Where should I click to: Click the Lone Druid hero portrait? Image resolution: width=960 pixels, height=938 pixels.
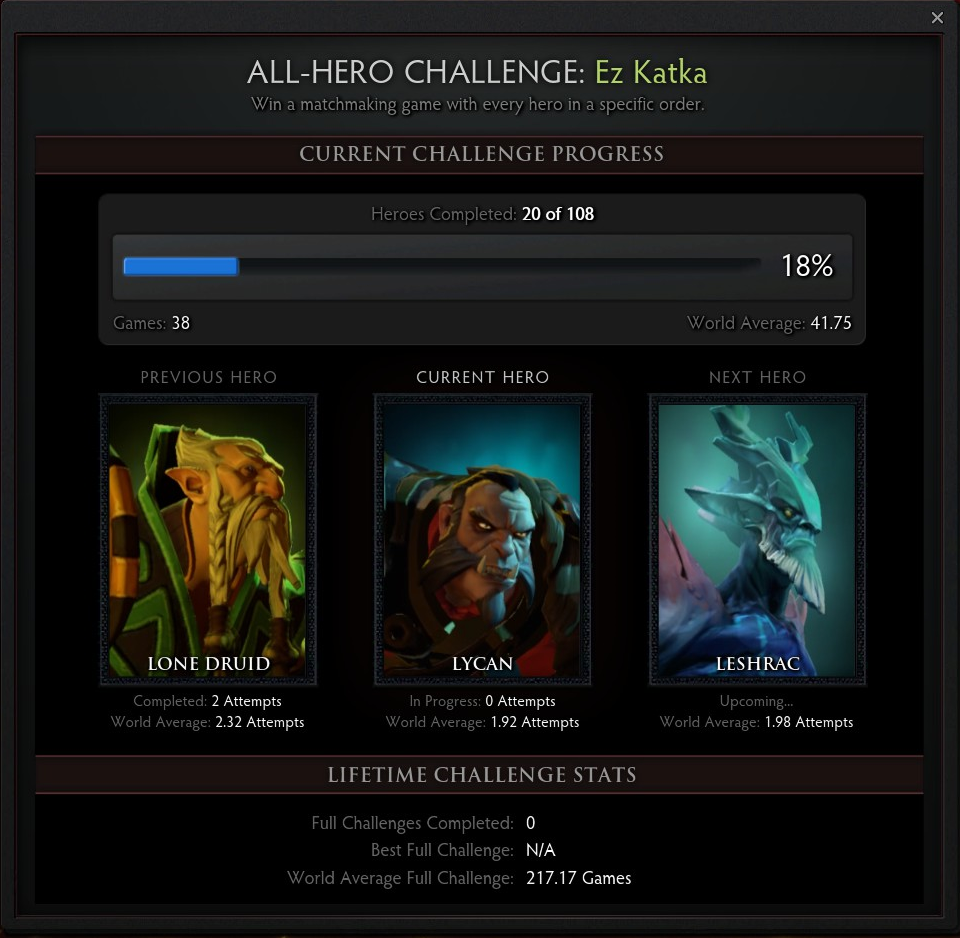click(208, 539)
